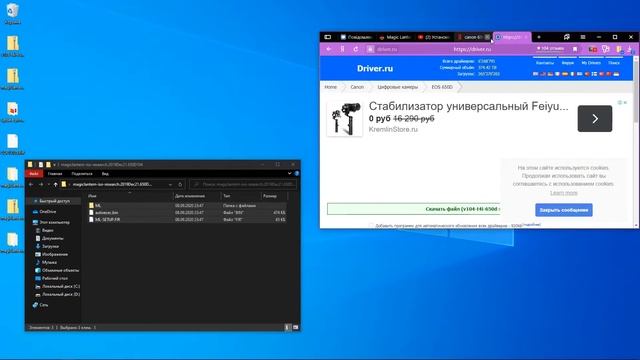Open the Driver.ru logo link
640x360 pixels.
pyautogui.click(x=375, y=69)
